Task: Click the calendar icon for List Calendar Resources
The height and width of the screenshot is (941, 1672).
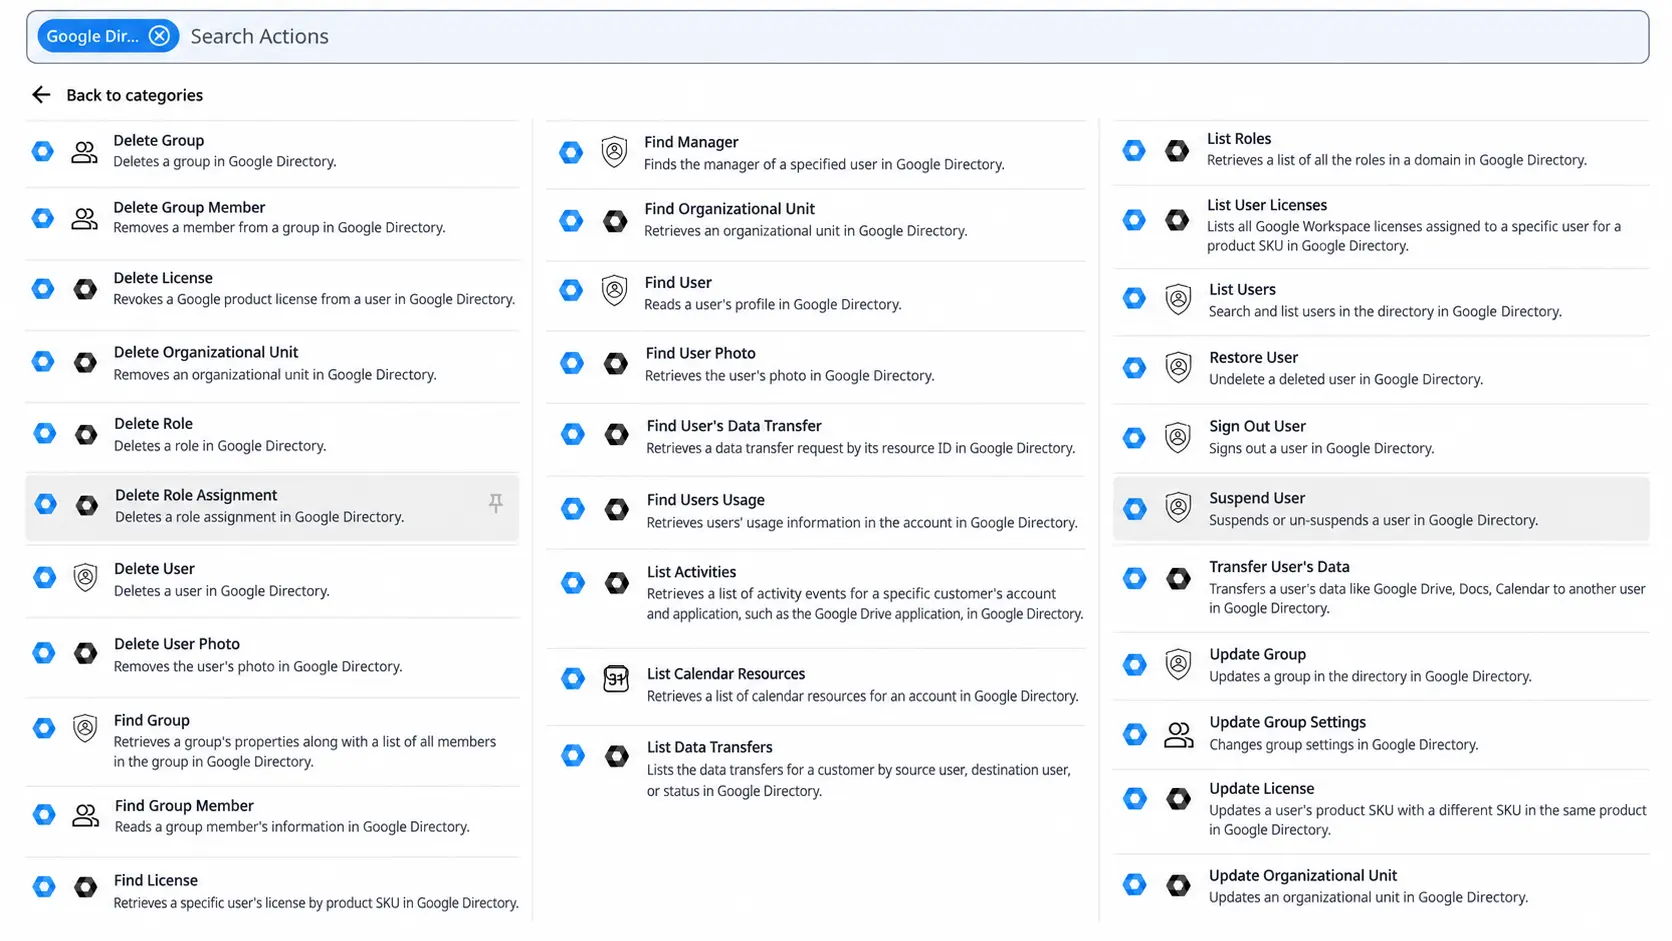Action: point(616,679)
